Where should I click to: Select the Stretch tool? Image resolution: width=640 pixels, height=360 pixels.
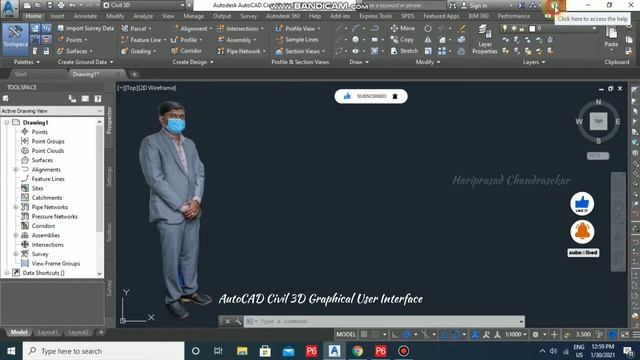pyautogui.click(x=404, y=51)
